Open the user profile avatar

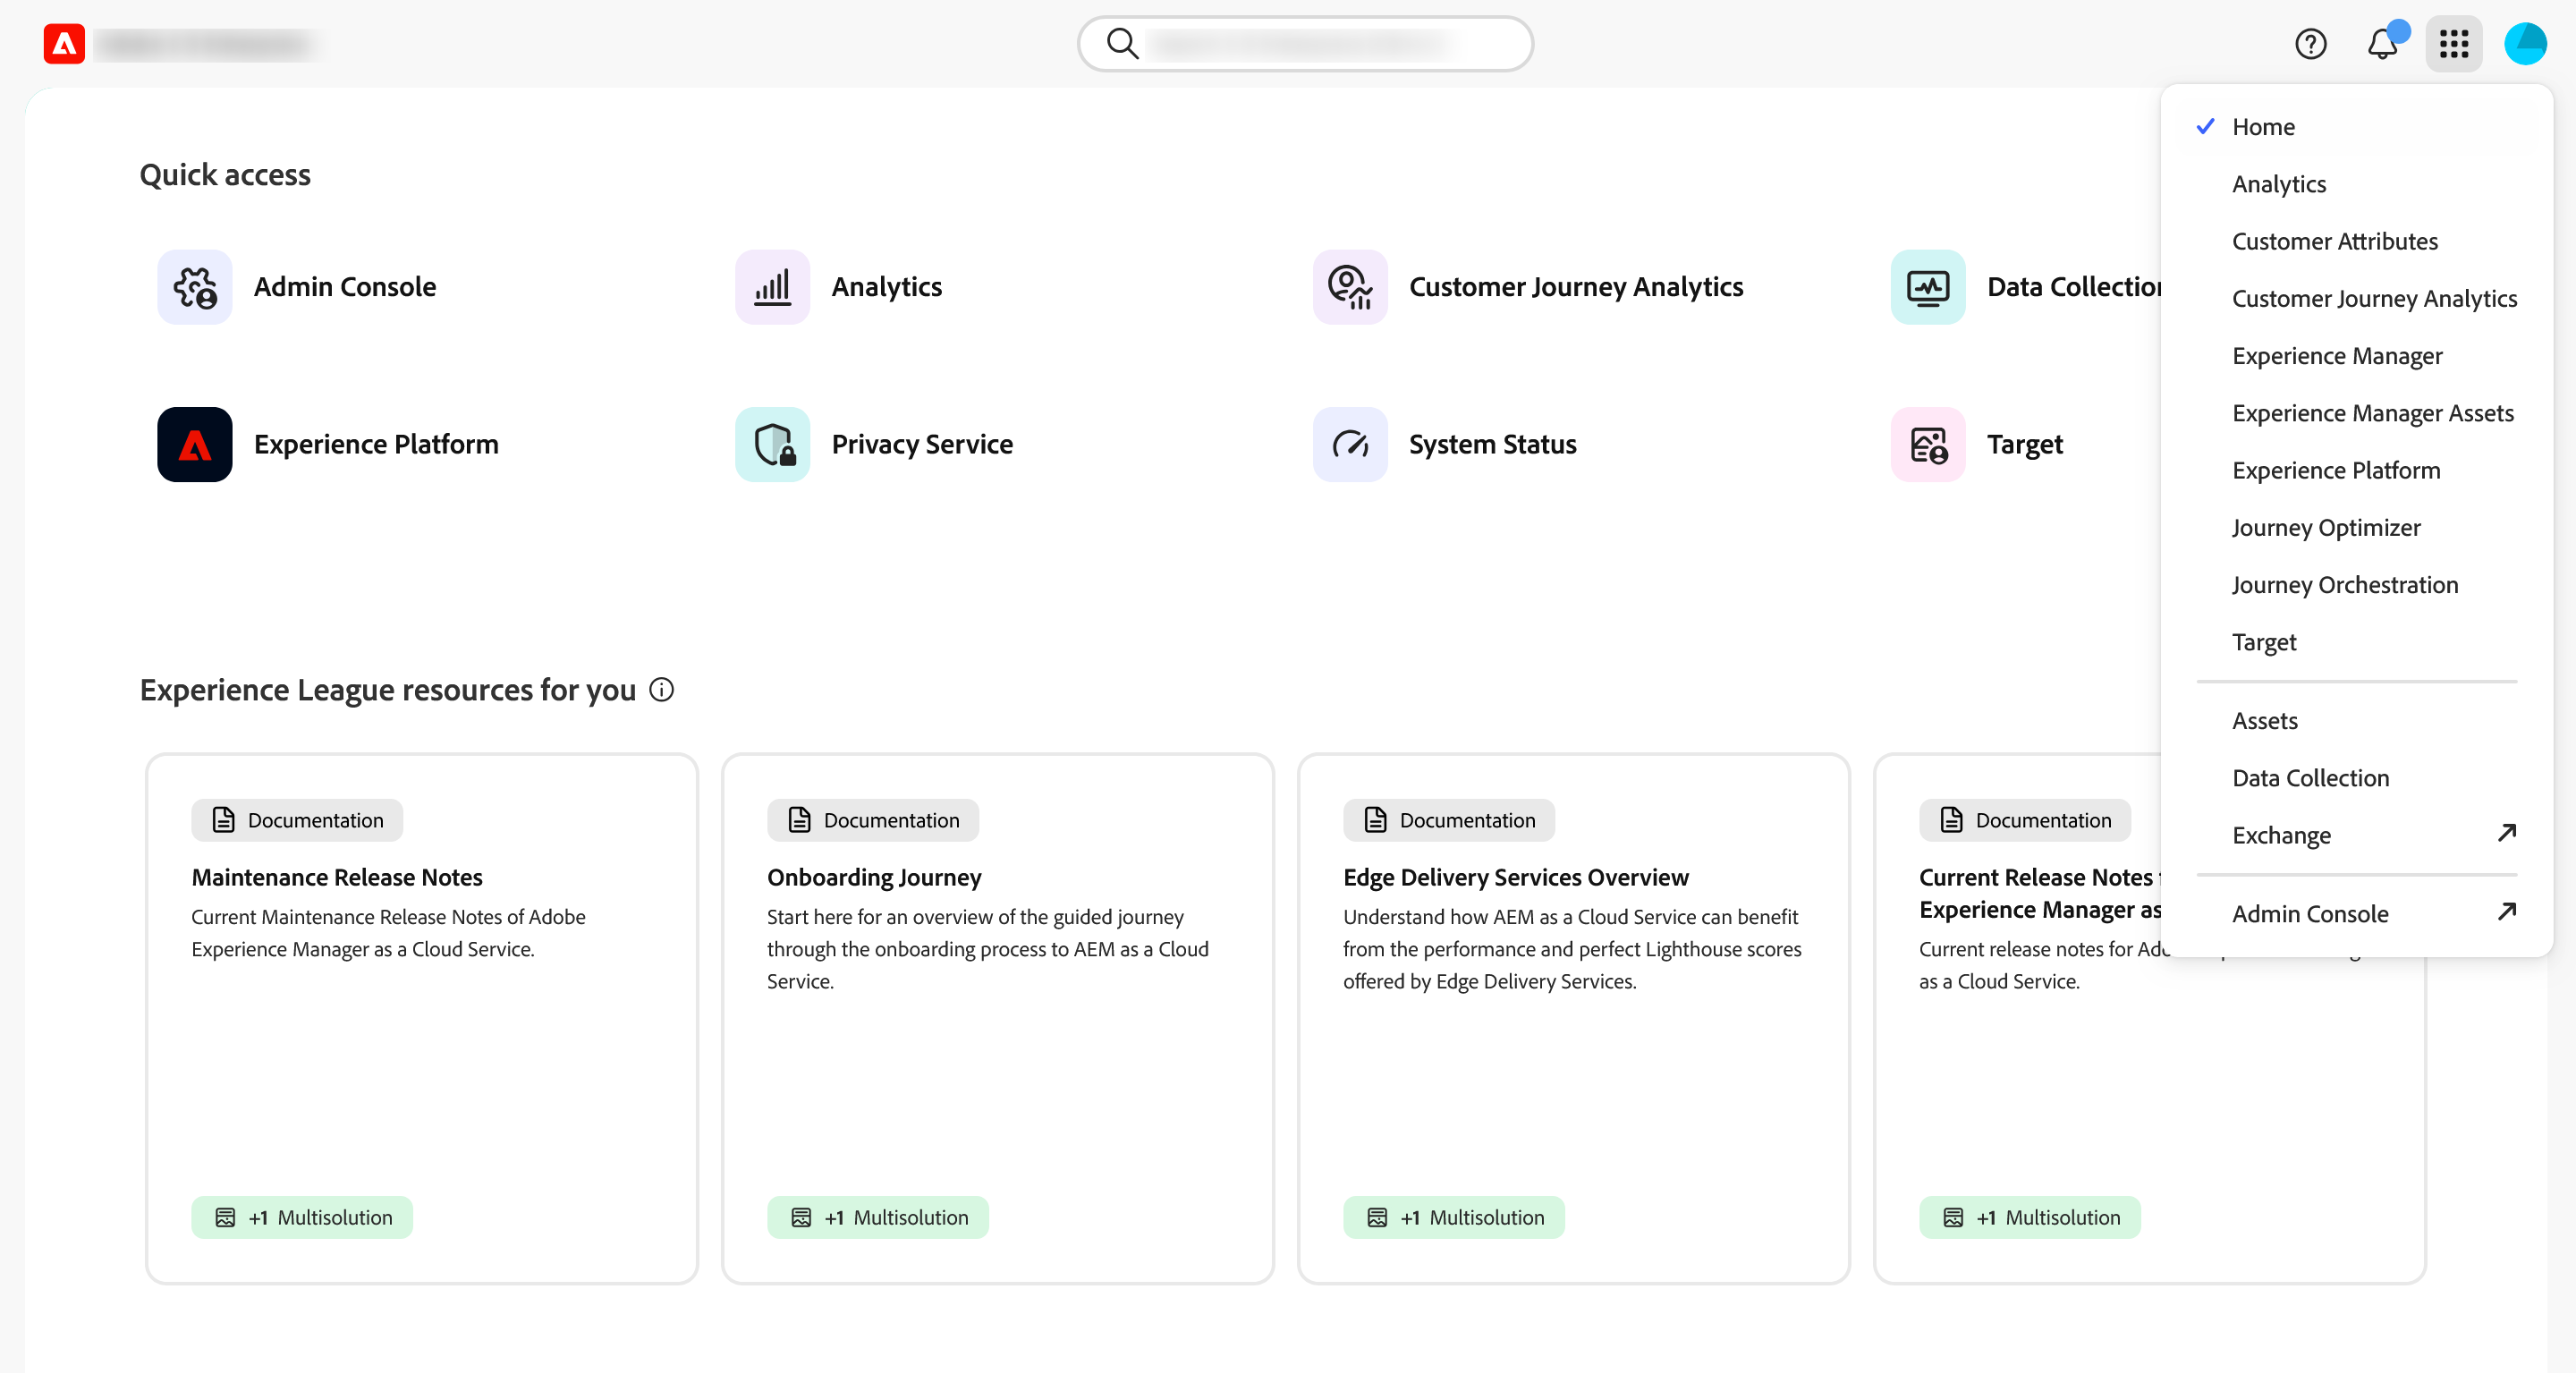[x=2525, y=44]
